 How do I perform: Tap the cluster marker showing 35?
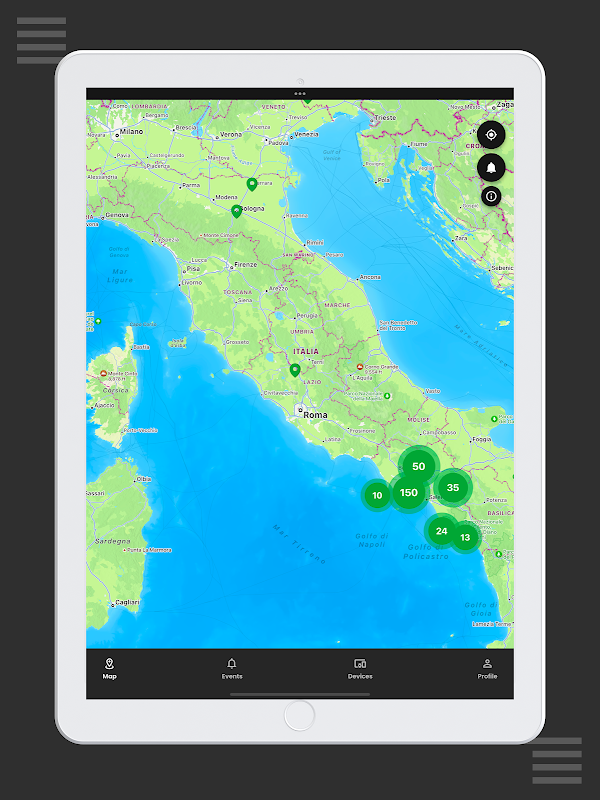pos(453,487)
